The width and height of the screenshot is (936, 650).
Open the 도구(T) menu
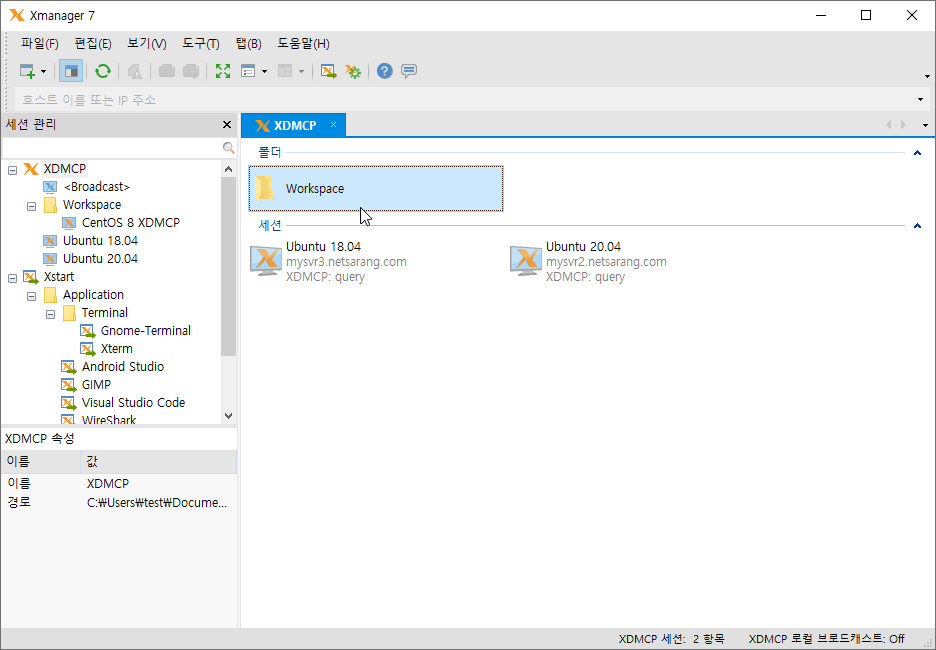click(201, 44)
